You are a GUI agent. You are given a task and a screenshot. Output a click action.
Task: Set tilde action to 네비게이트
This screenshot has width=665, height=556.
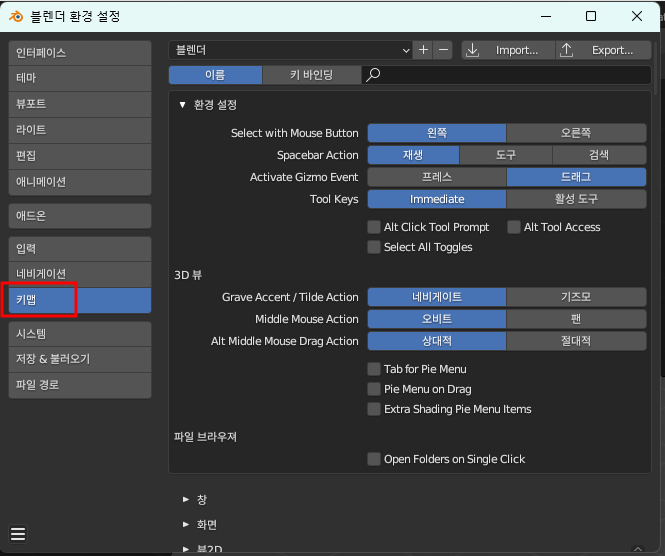[437, 297]
